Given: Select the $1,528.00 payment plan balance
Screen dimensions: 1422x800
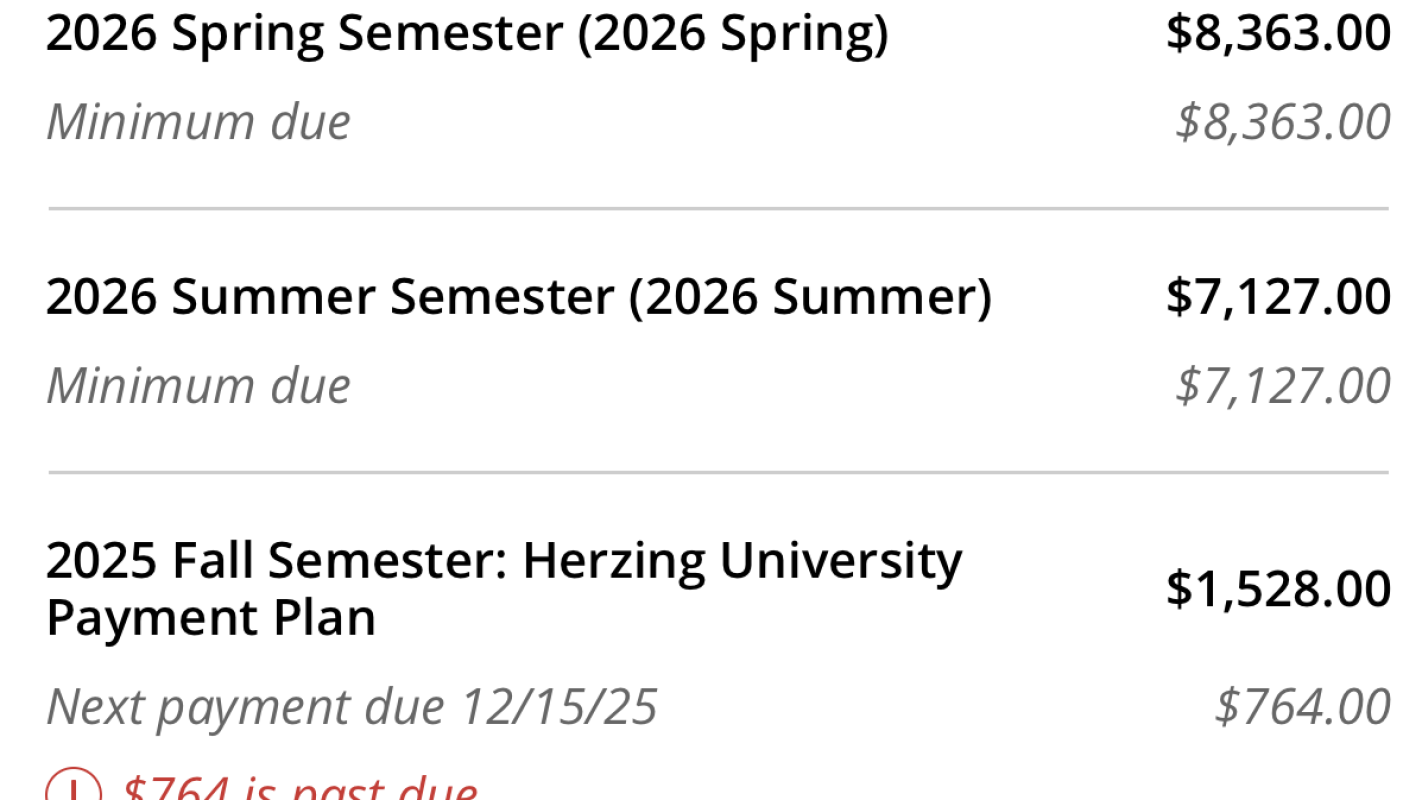Looking at the screenshot, I should 1278,589.
